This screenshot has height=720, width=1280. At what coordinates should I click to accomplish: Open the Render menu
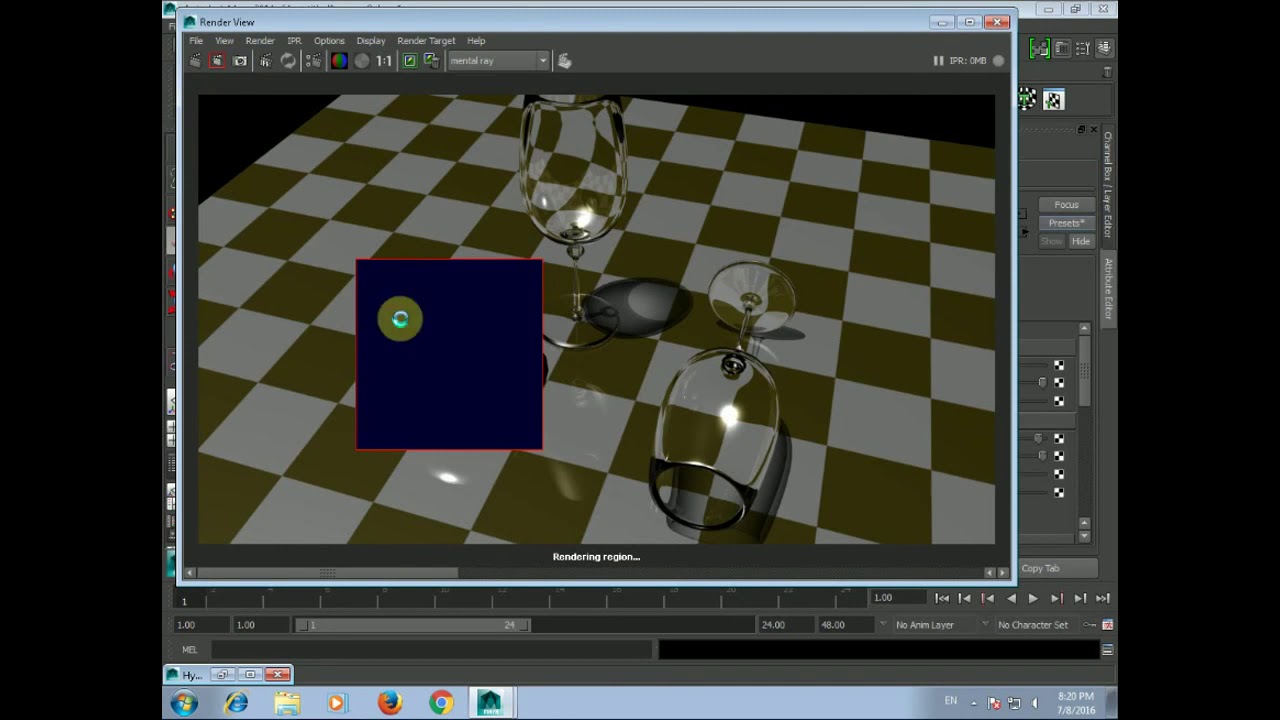pos(260,41)
